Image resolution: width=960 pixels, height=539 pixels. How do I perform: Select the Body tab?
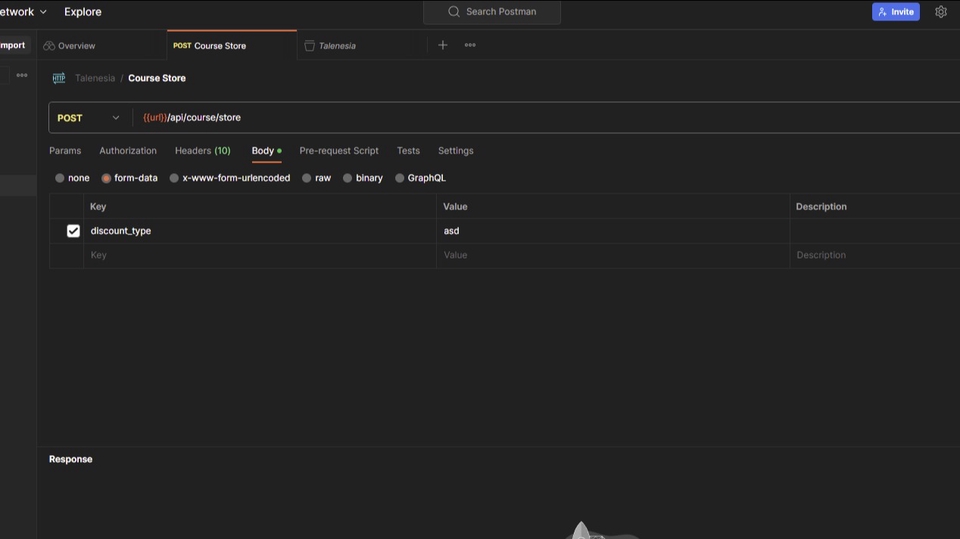(x=266, y=151)
